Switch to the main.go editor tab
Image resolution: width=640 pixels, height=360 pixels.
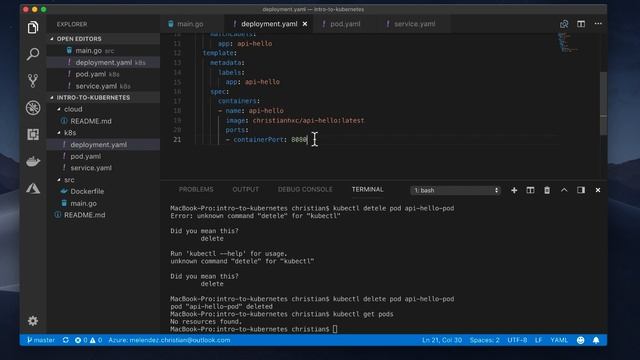point(190,24)
